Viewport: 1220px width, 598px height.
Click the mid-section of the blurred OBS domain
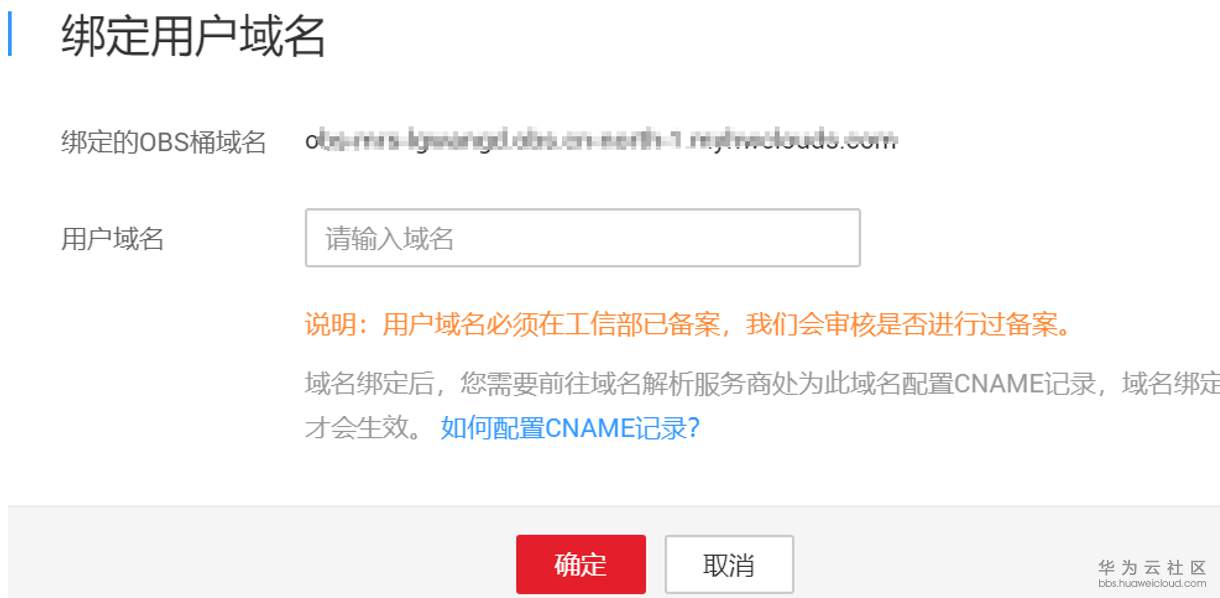coord(601,140)
